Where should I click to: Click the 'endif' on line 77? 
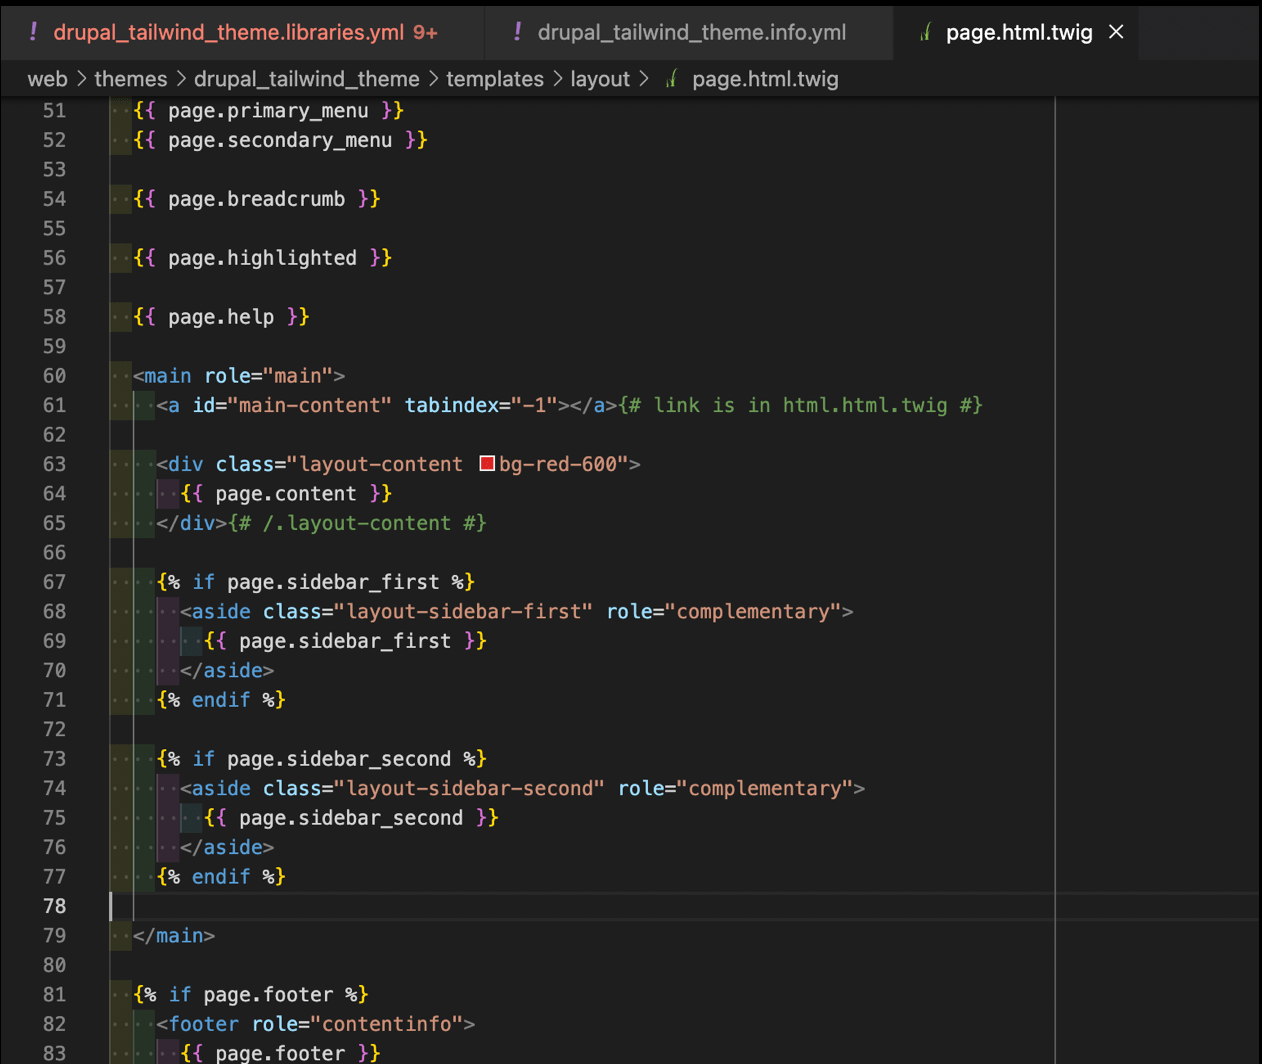221,877
